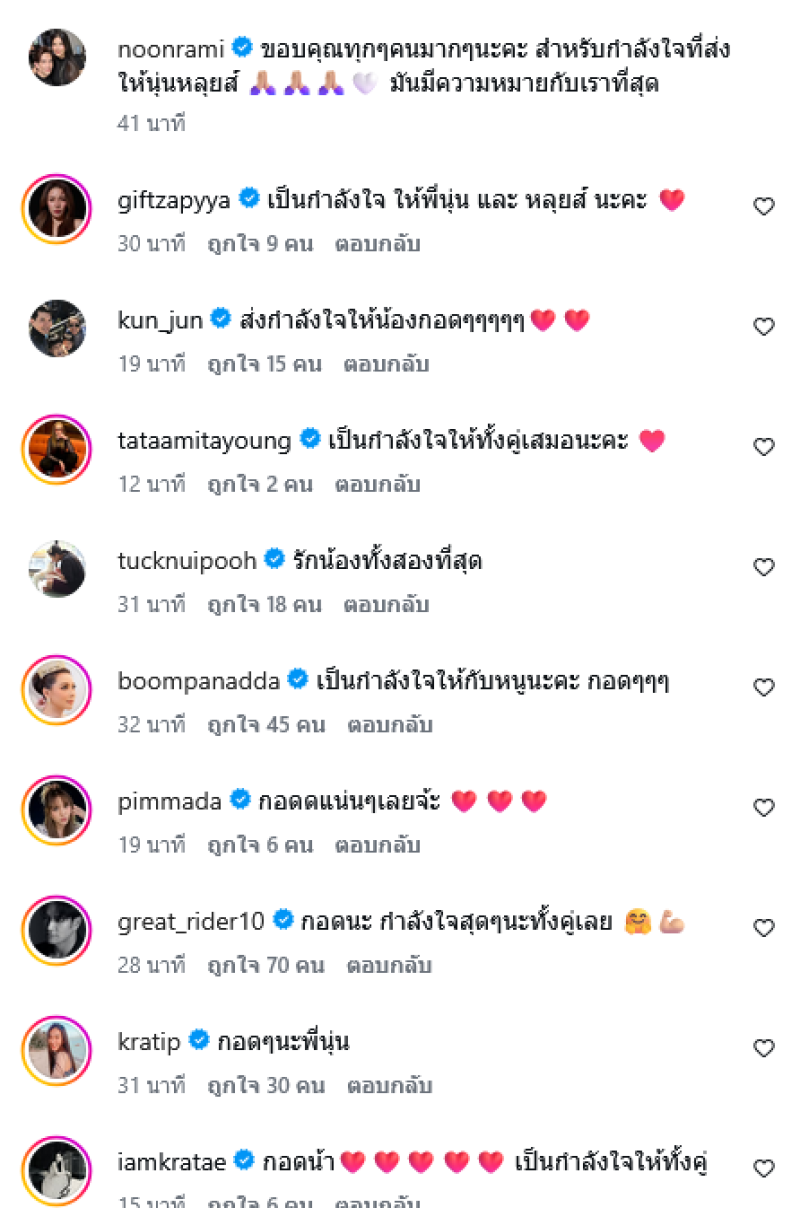Like kun_jun's comment with the heart icon
This screenshot has width=800, height=1208.
click(x=764, y=327)
